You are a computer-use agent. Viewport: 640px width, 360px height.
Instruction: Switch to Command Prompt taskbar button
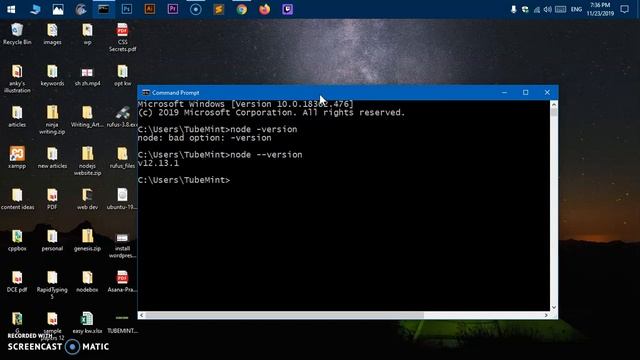(x=104, y=9)
